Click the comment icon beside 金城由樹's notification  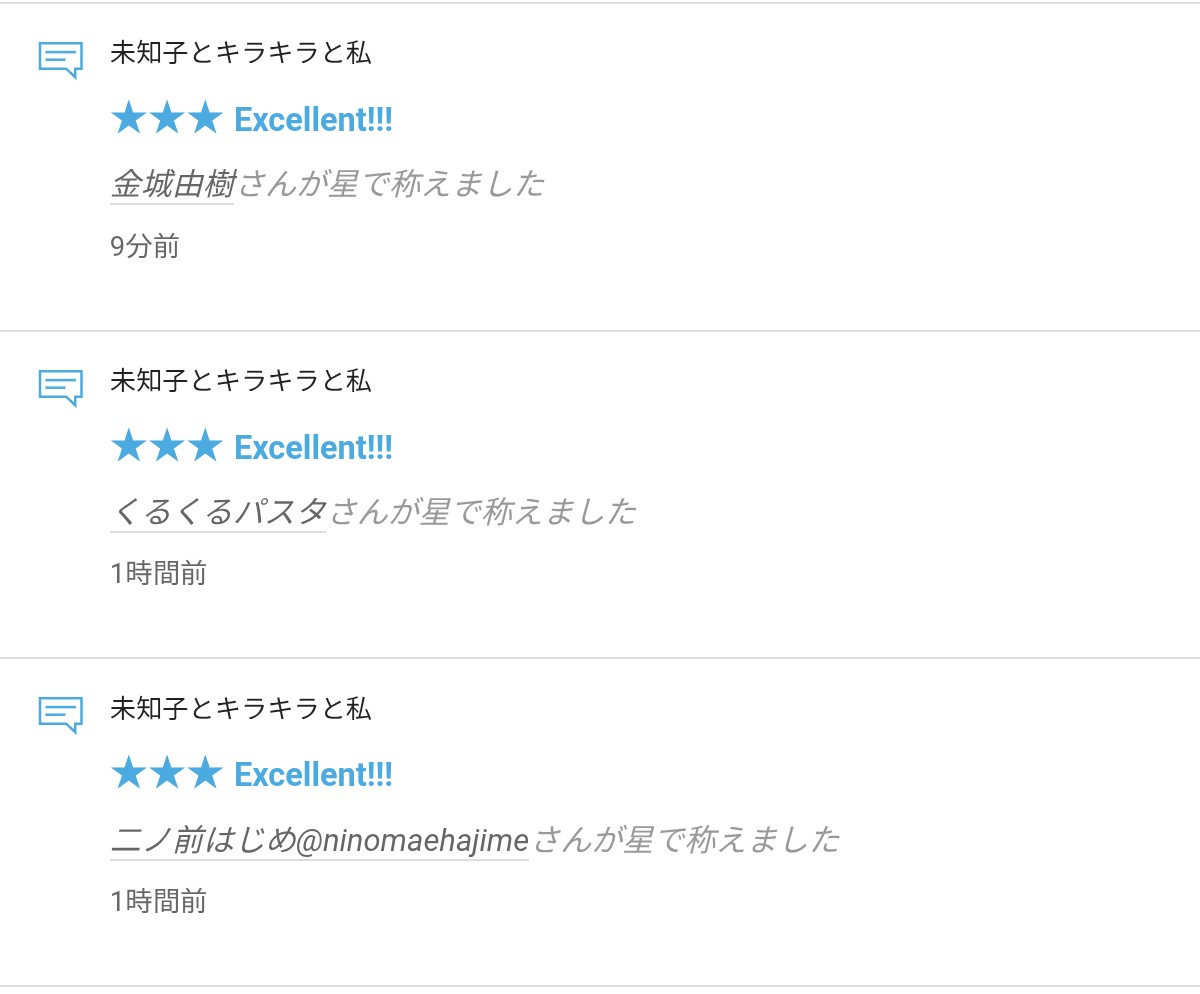60,59
